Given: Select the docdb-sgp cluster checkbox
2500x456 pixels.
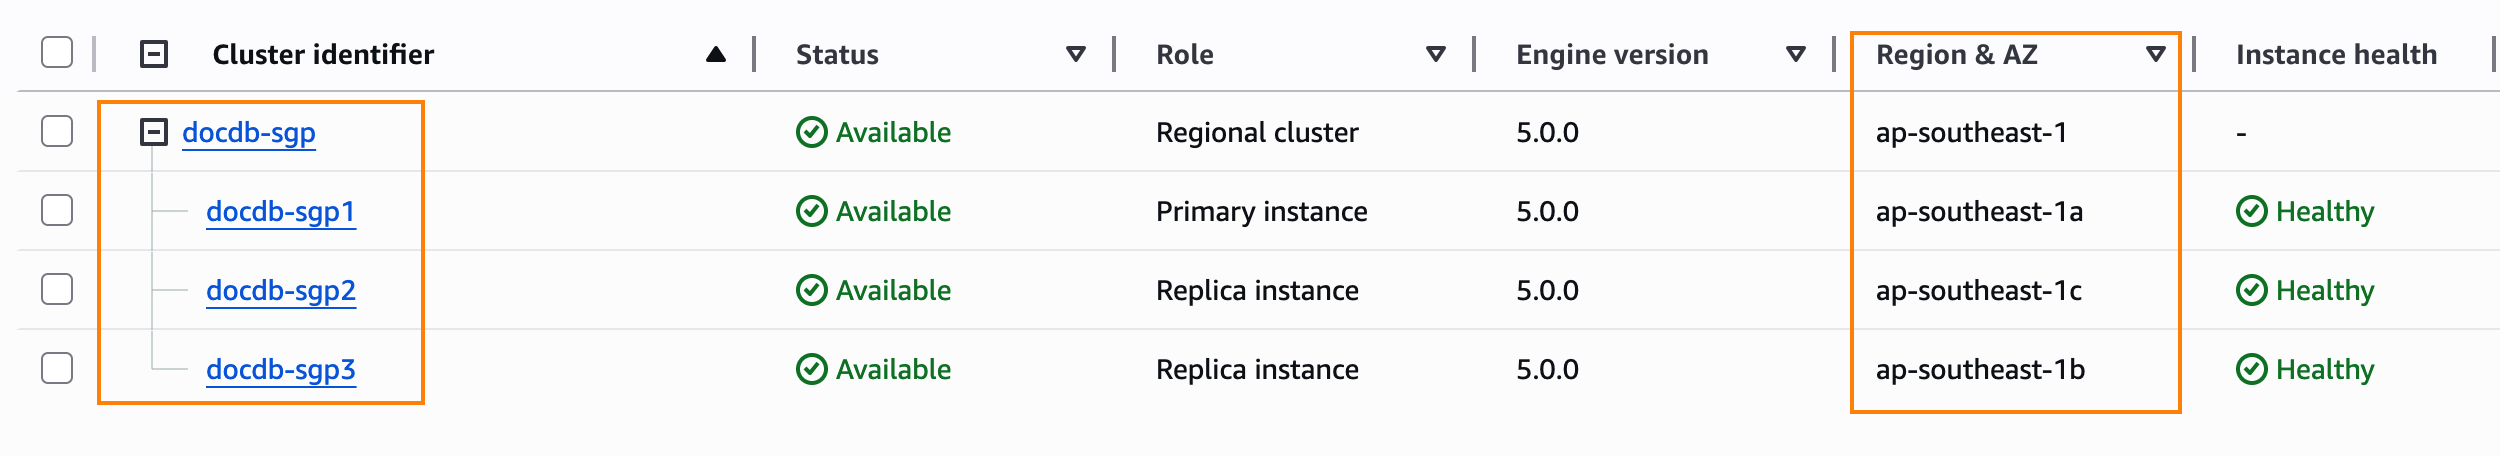Looking at the screenshot, I should (x=57, y=131).
